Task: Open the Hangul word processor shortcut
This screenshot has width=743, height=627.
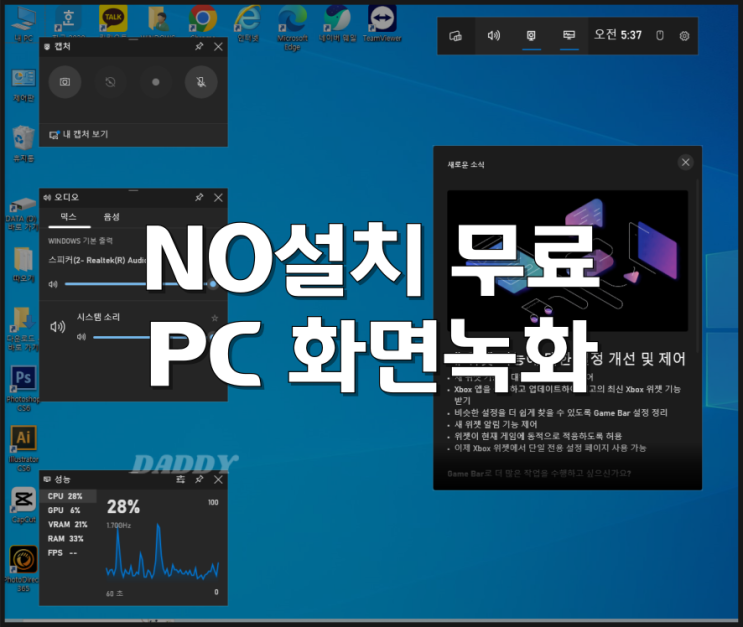Action: 68,21
